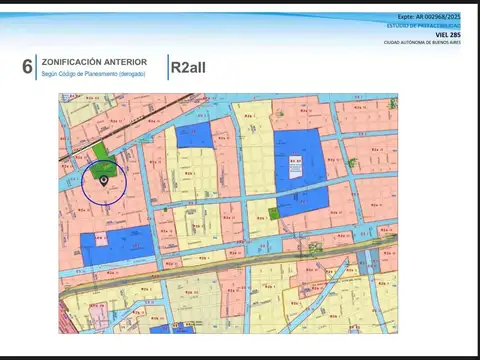Select the "ZONIFICACIÓN ANTERIOR" heading text
Screen dimensions: 480x360
click(x=94, y=62)
